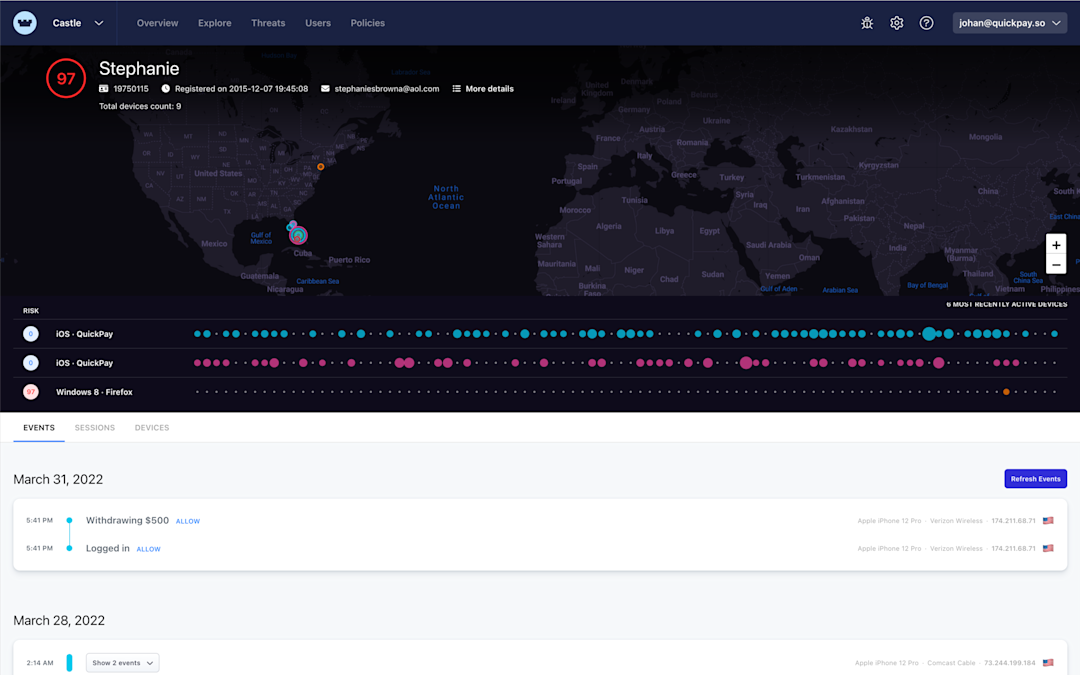Click the orange event dot in Firefox timeline
Screen dimensions: 1080x675
click(1006, 392)
